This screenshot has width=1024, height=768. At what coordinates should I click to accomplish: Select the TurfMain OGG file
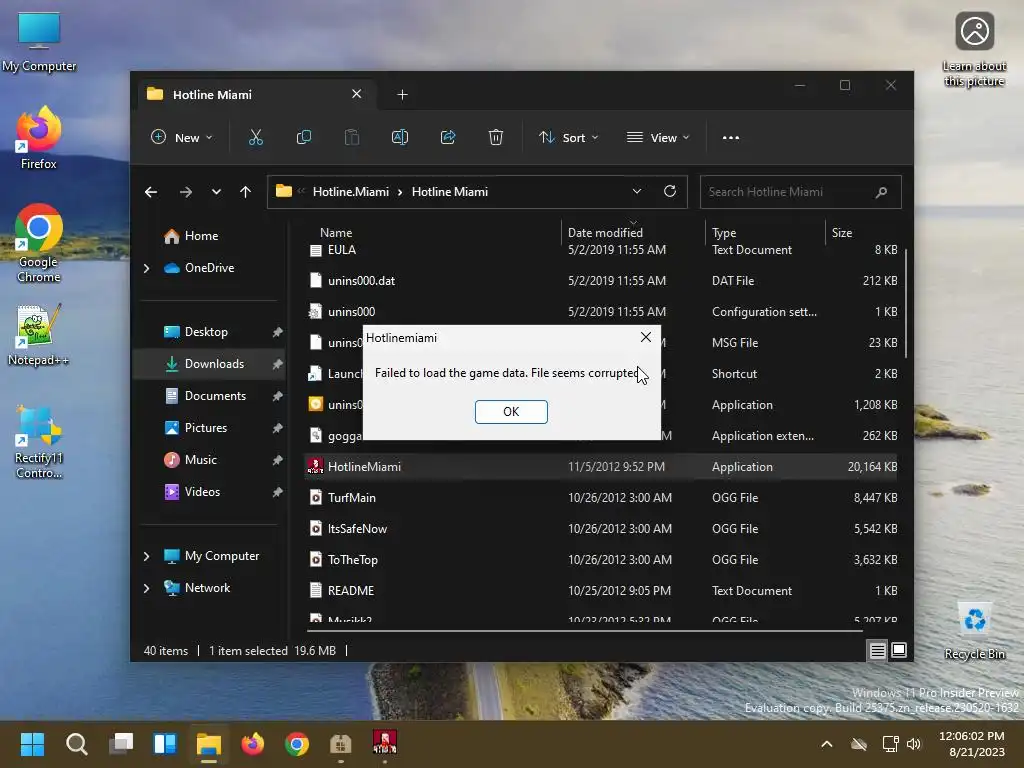click(601, 498)
